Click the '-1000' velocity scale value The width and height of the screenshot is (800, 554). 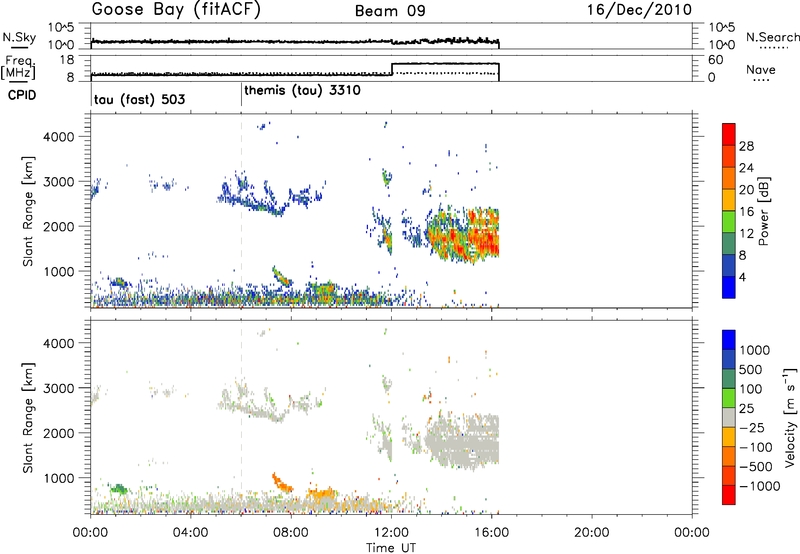click(x=760, y=486)
